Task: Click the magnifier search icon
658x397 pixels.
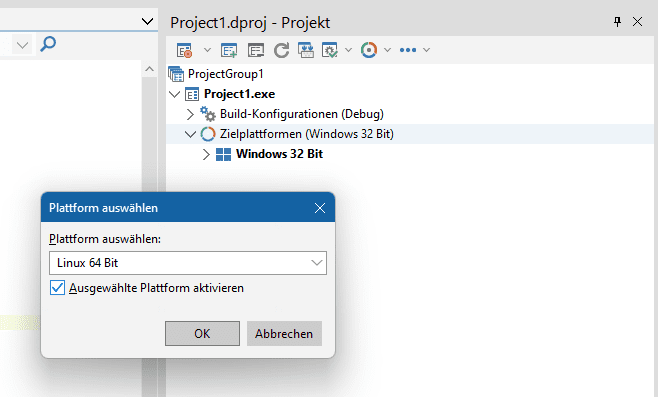Action: 48,44
